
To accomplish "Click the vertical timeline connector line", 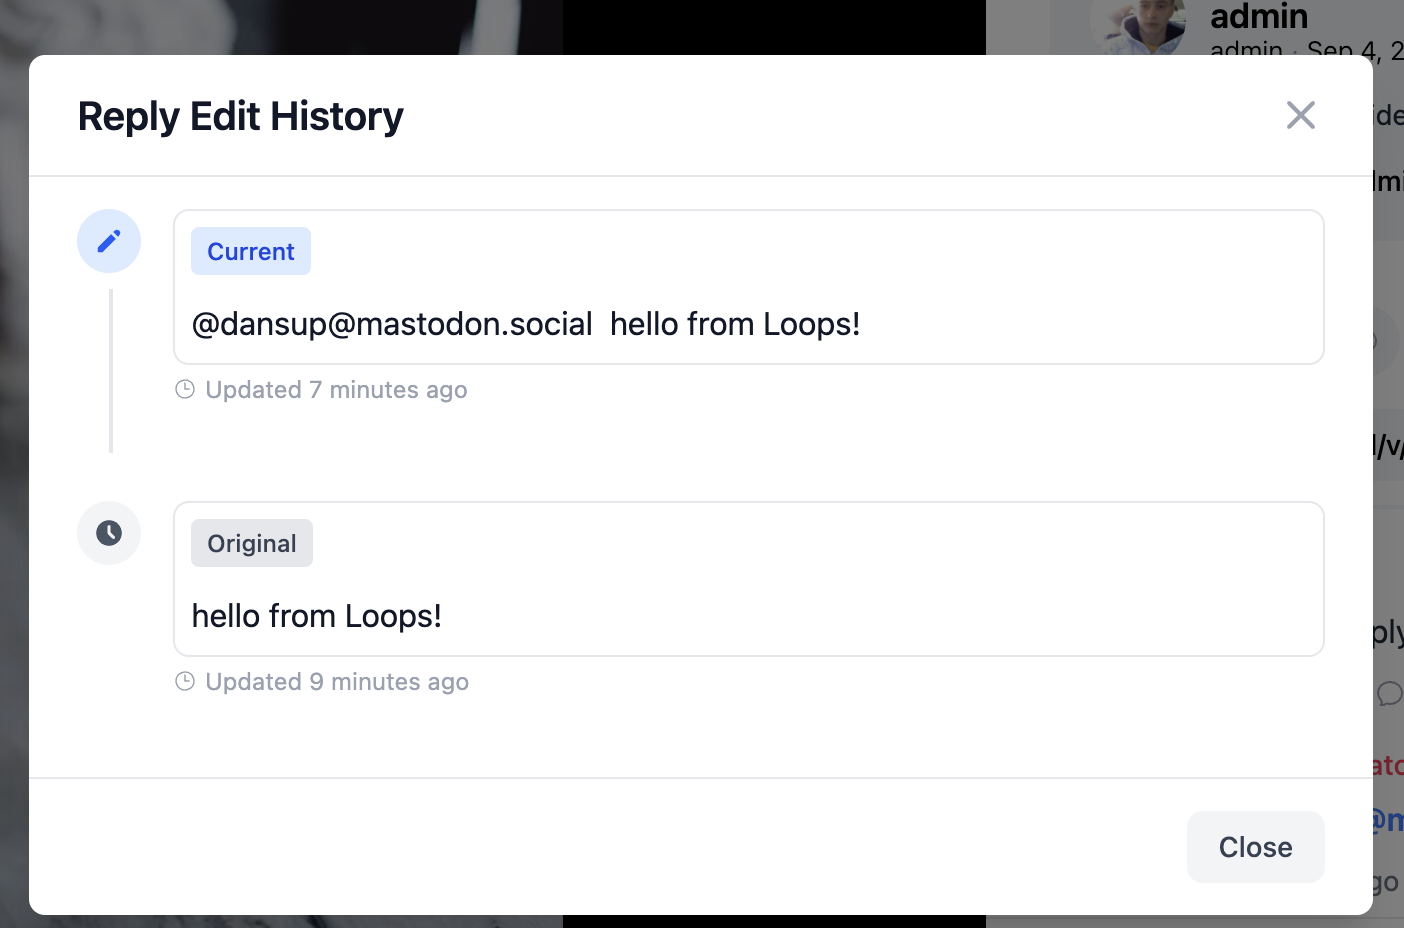I will [x=111, y=370].
